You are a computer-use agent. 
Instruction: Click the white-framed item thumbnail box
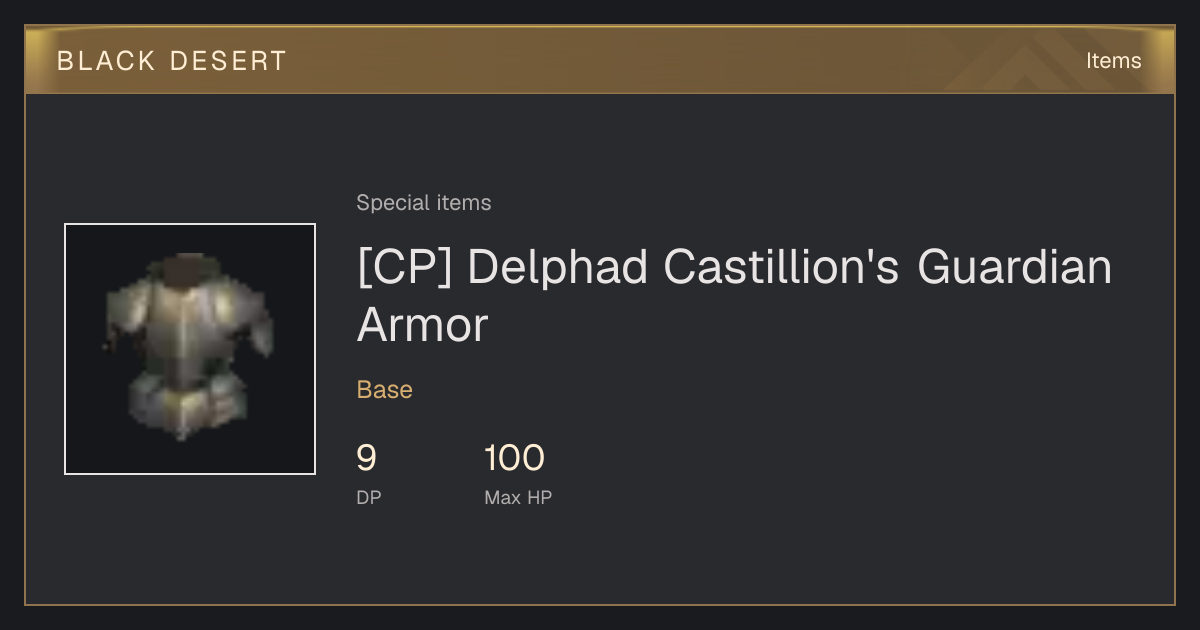pyautogui.click(x=190, y=349)
